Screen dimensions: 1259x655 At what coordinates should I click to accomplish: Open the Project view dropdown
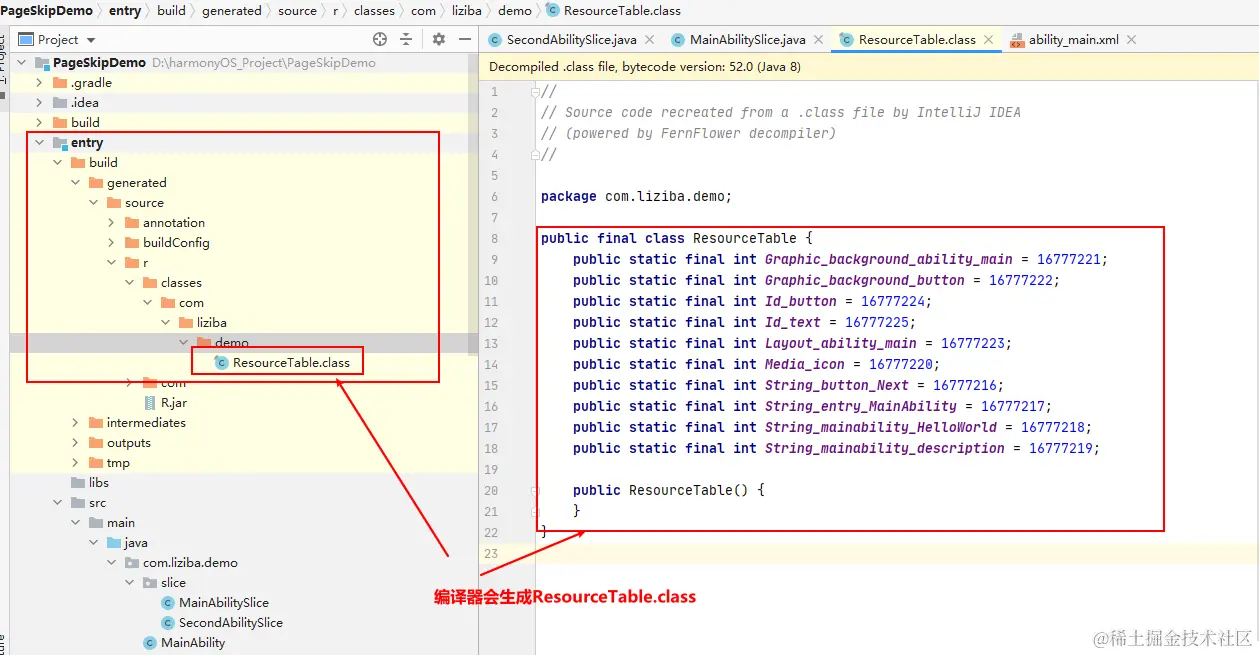coord(91,40)
